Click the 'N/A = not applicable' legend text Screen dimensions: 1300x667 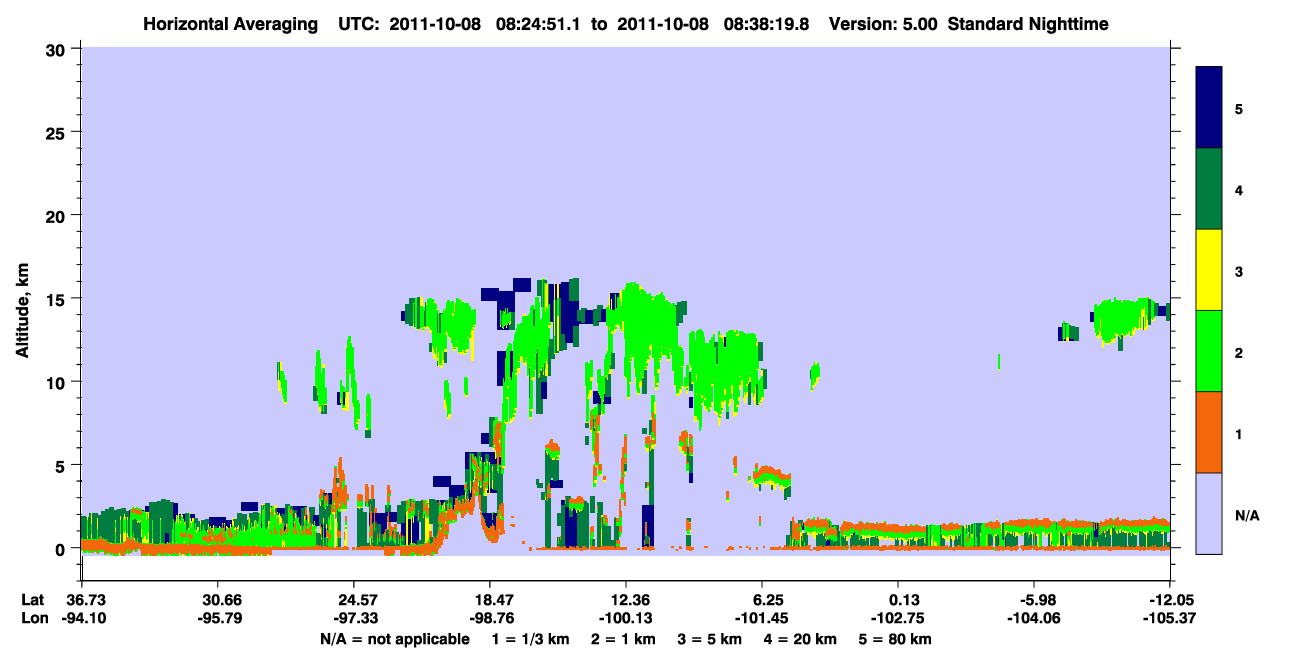click(x=394, y=638)
